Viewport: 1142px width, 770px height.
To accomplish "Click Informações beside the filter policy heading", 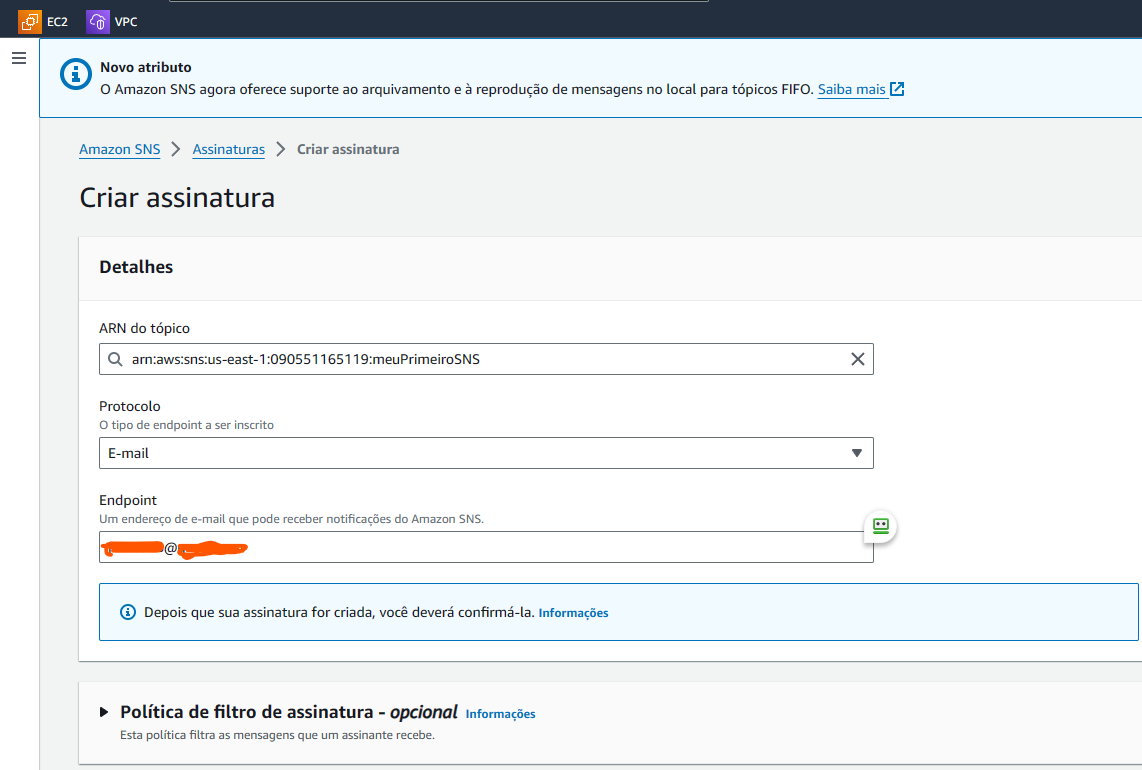I will tap(500, 714).
